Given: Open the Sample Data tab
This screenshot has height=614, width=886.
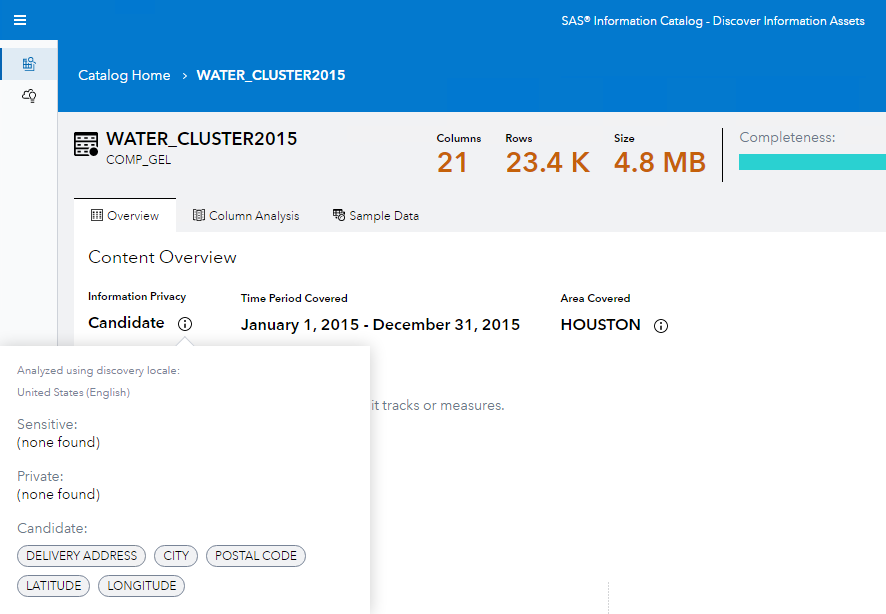Looking at the screenshot, I should tap(376, 216).
